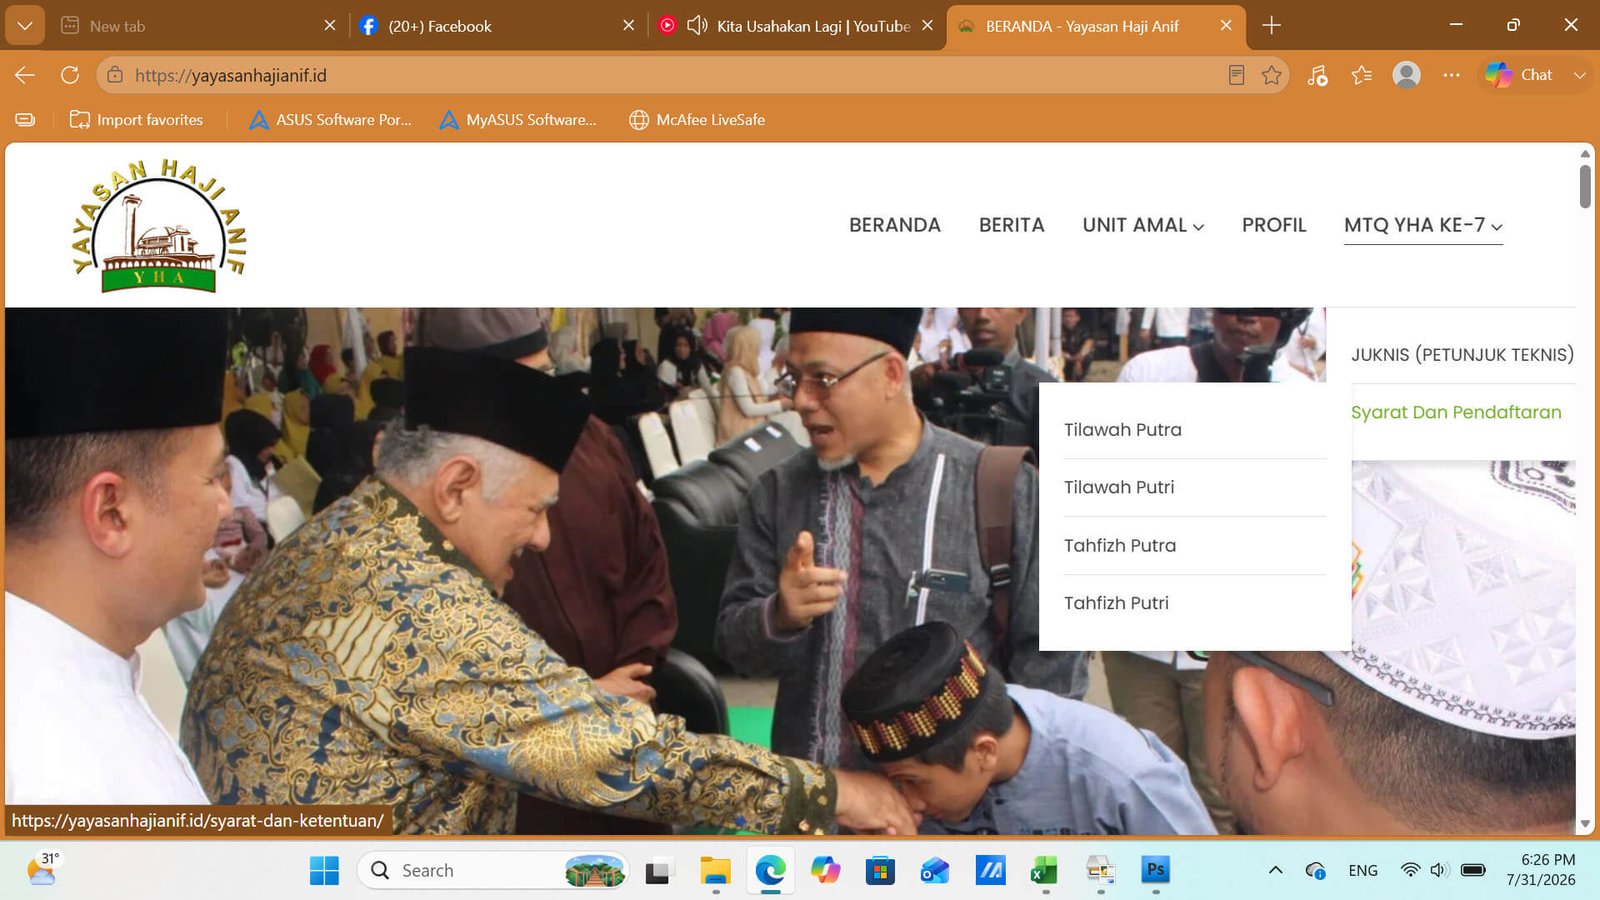Open the browser profile avatar

pos(1406,75)
